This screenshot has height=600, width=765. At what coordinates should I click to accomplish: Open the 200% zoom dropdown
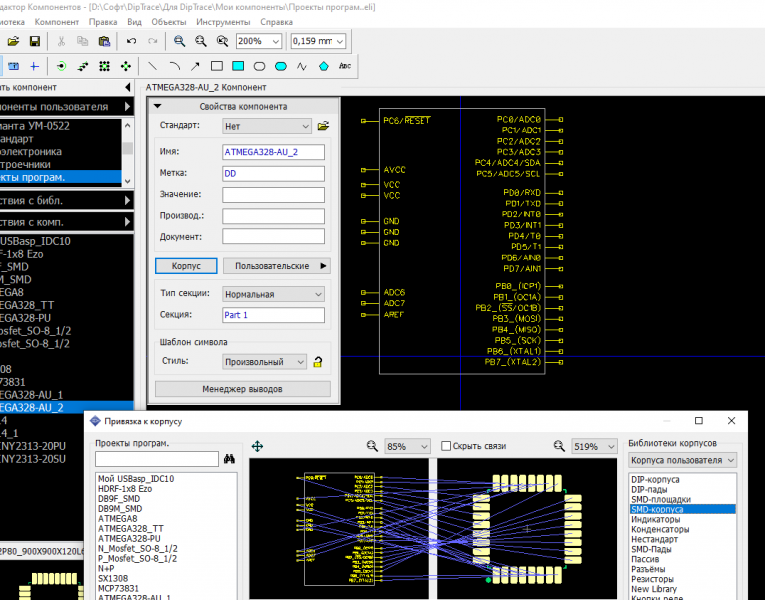pos(276,41)
